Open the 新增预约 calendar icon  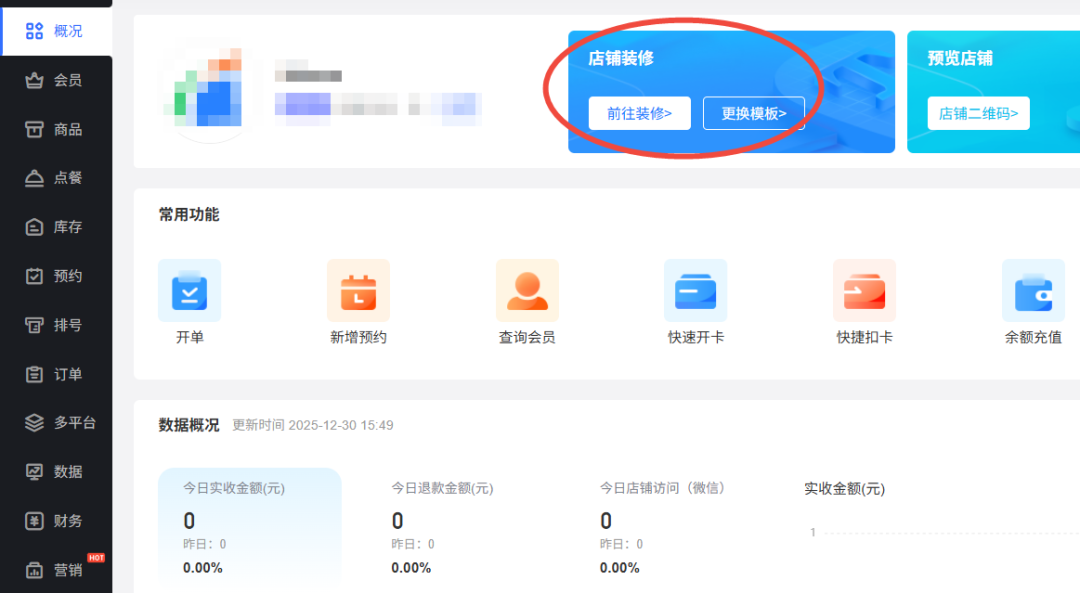pos(358,291)
